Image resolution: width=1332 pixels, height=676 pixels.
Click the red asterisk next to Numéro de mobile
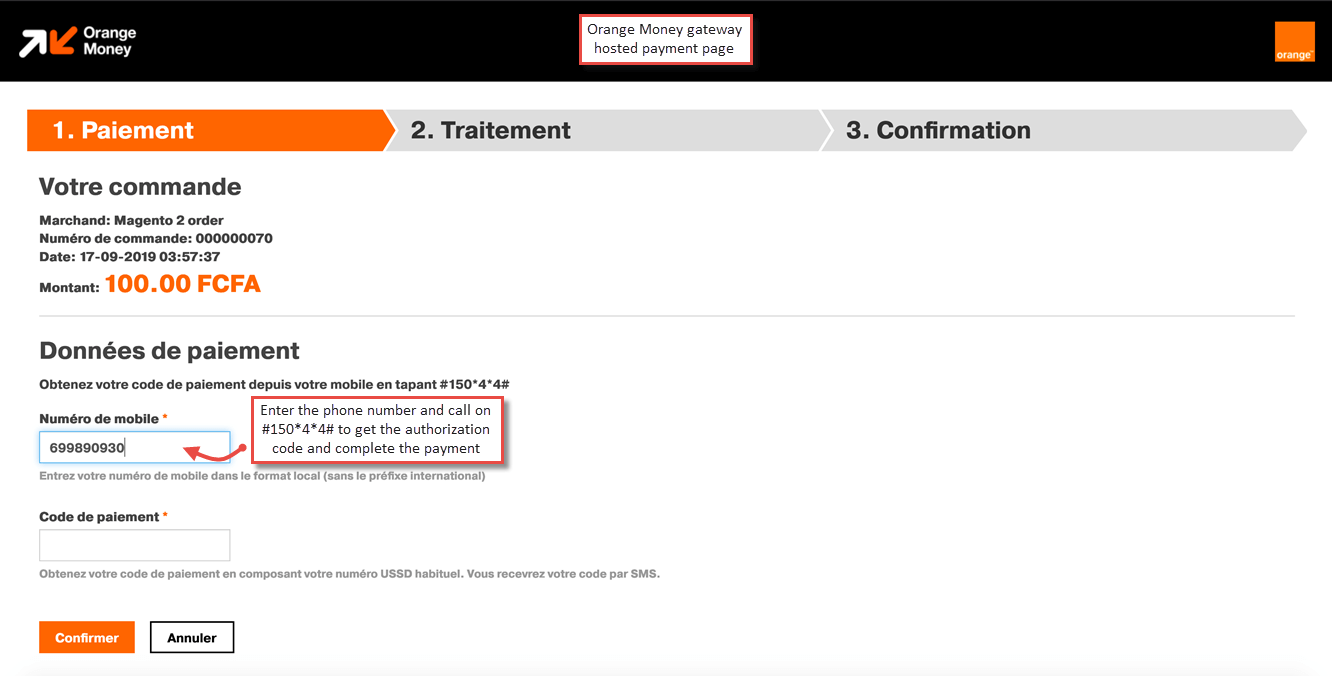point(163,415)
